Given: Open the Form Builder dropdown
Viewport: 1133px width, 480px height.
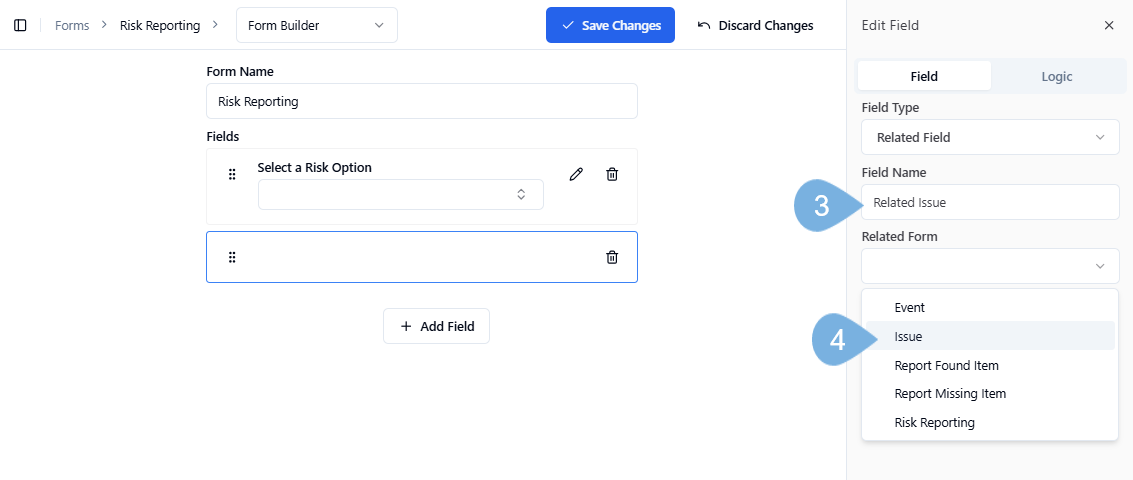Looking at the screenshot, I should (316, 25).
